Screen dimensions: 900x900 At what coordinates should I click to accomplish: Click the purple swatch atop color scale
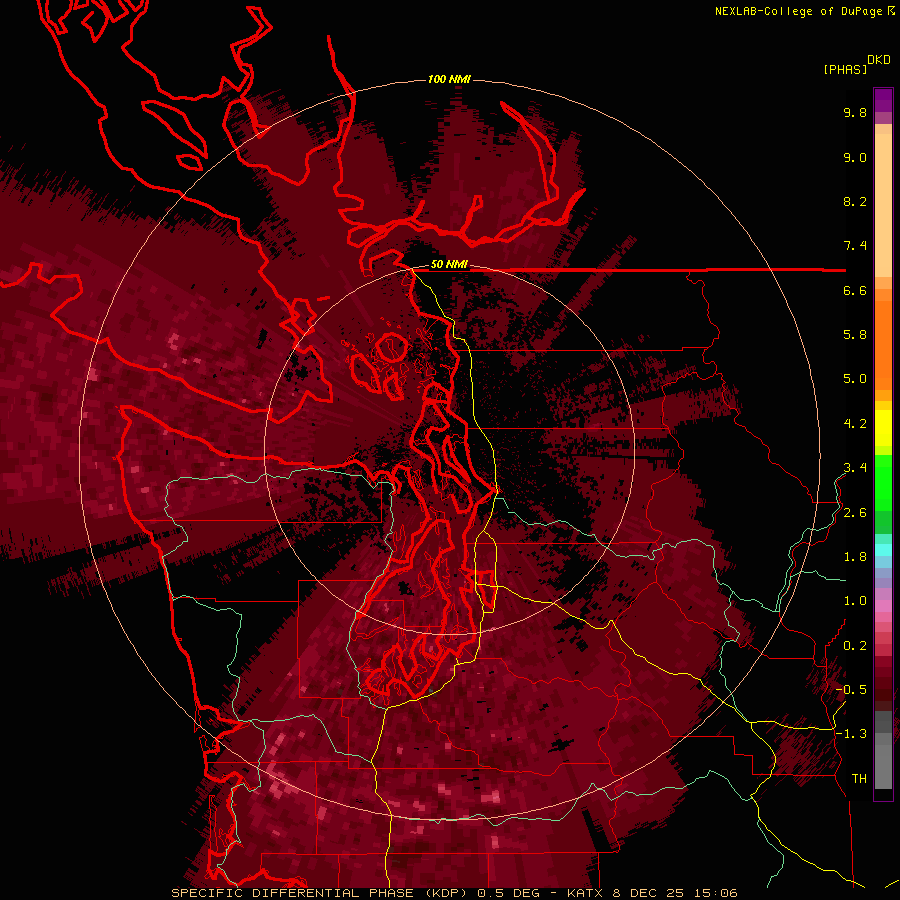(883, 100)
